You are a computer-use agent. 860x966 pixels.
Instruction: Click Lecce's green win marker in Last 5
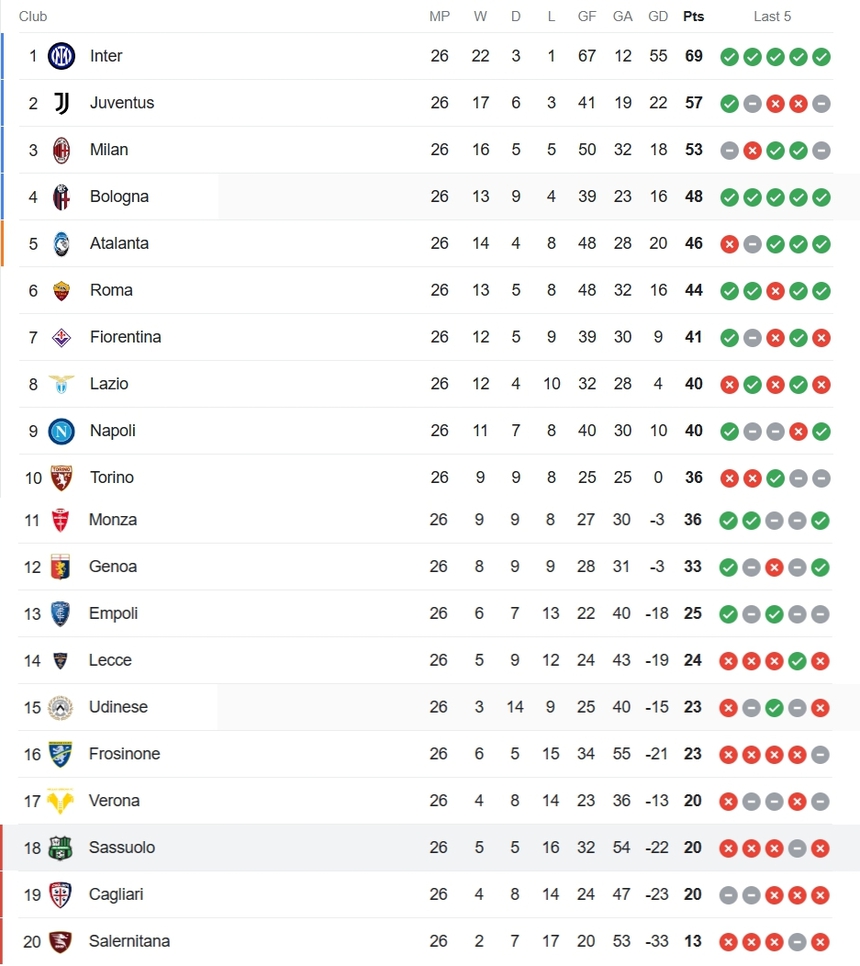pyautogui.click(x=798, y=661)
